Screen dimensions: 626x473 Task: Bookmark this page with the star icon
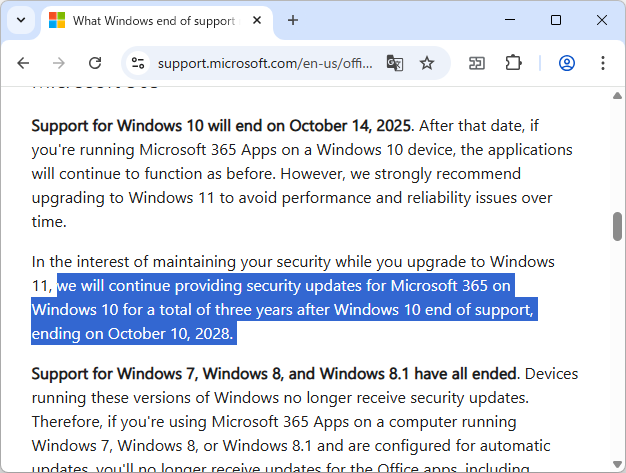(x=427, y=63)
